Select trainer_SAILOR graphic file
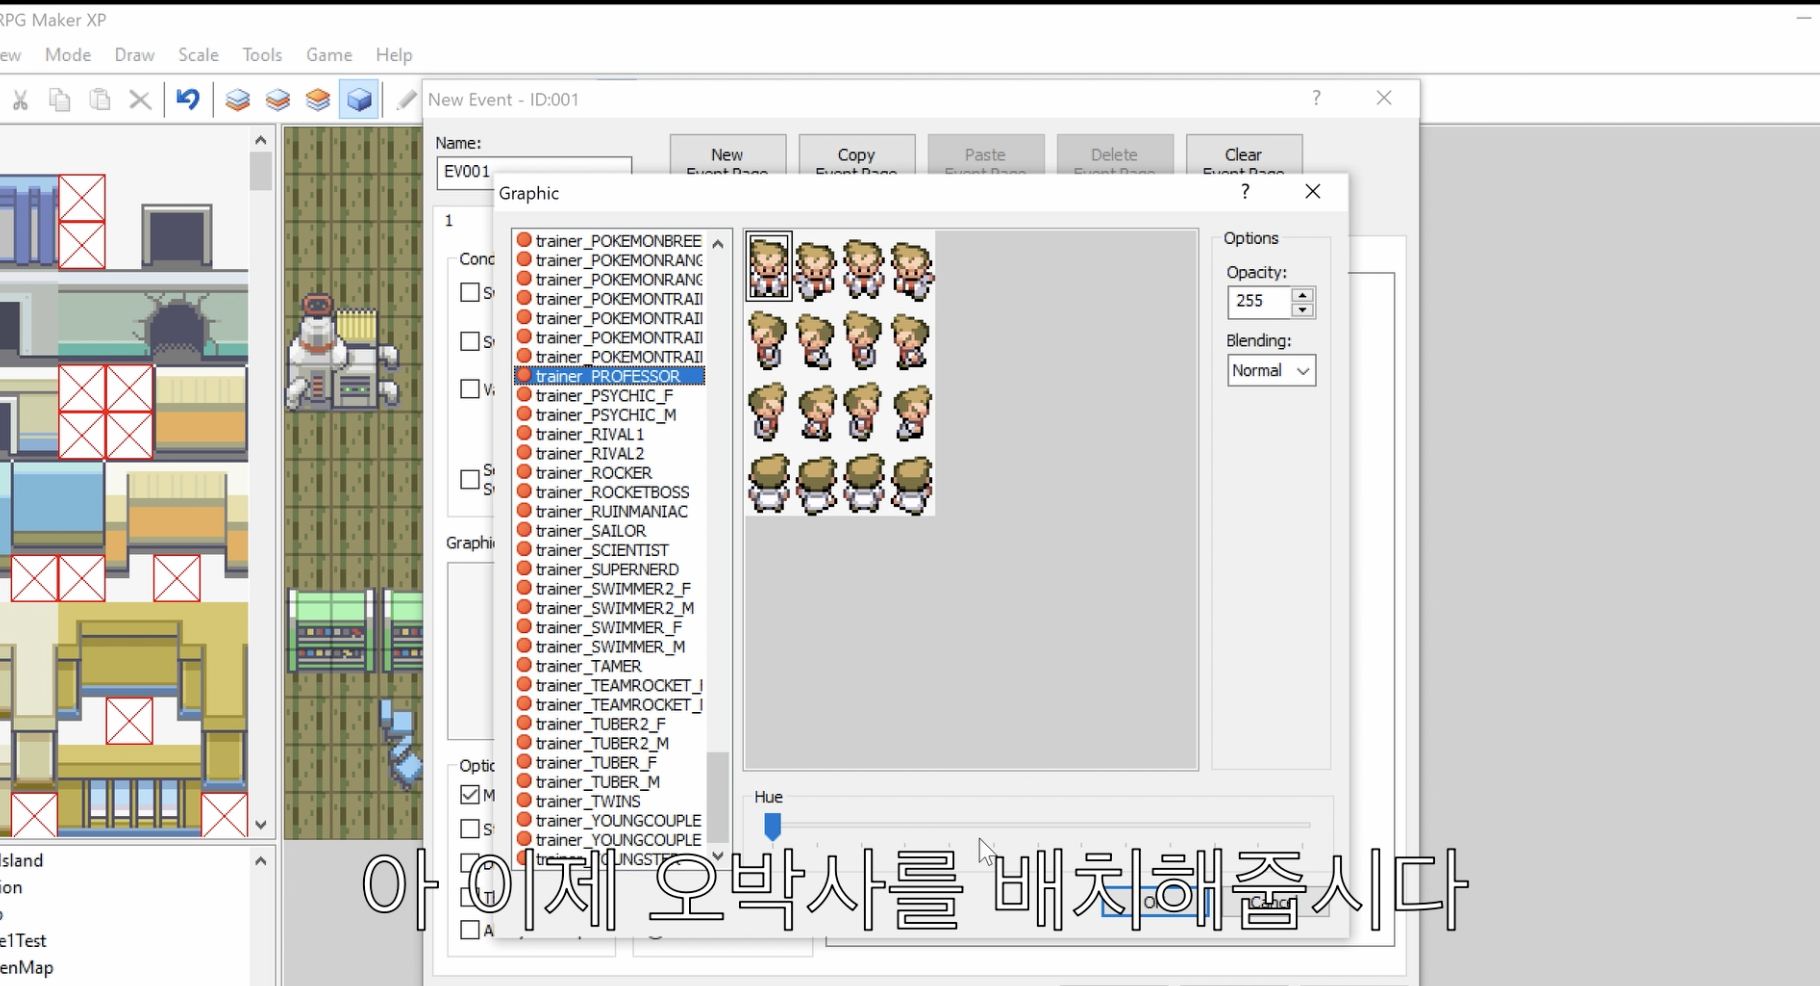The image size is (1820, 986). (590, 531)
